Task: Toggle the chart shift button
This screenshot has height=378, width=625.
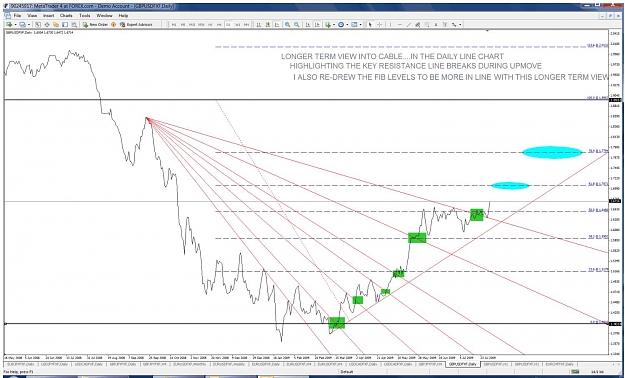Action: 317,24
